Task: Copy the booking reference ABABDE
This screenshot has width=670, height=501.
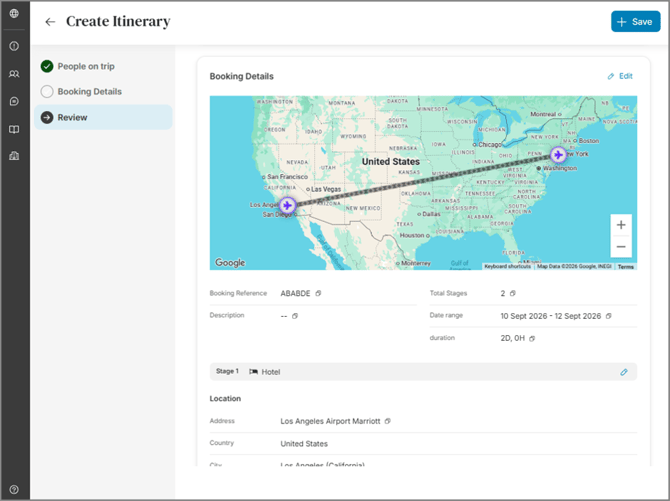Action: coord(318,293)
